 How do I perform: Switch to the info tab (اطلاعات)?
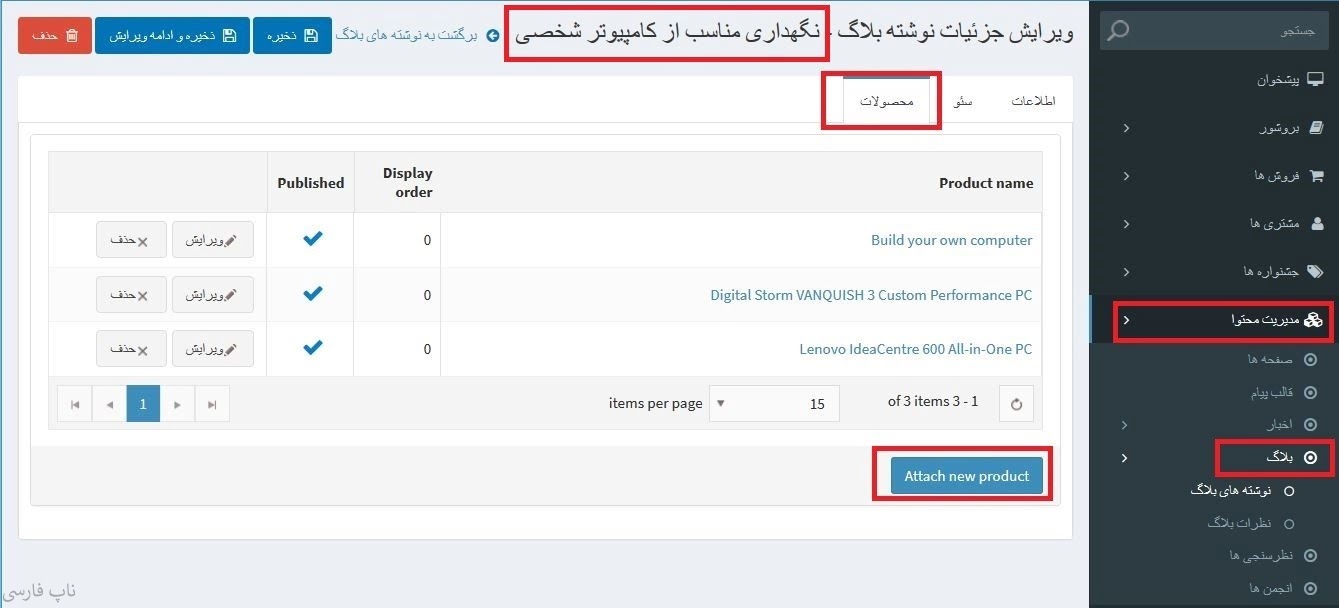click(1033, 102)
